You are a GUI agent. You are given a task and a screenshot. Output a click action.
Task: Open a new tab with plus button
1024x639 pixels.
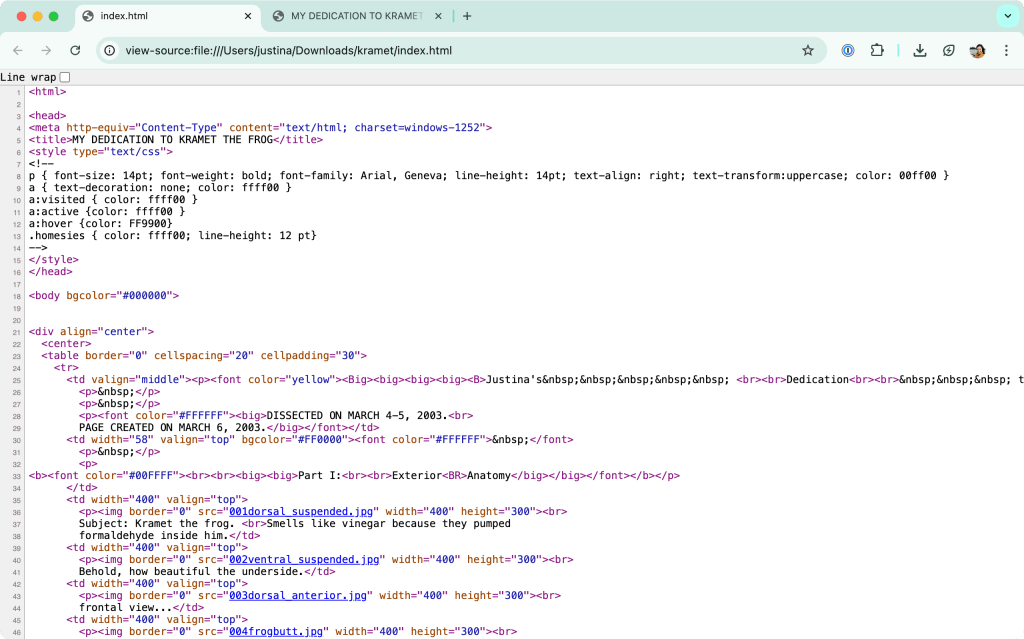[x=467, y=16]
